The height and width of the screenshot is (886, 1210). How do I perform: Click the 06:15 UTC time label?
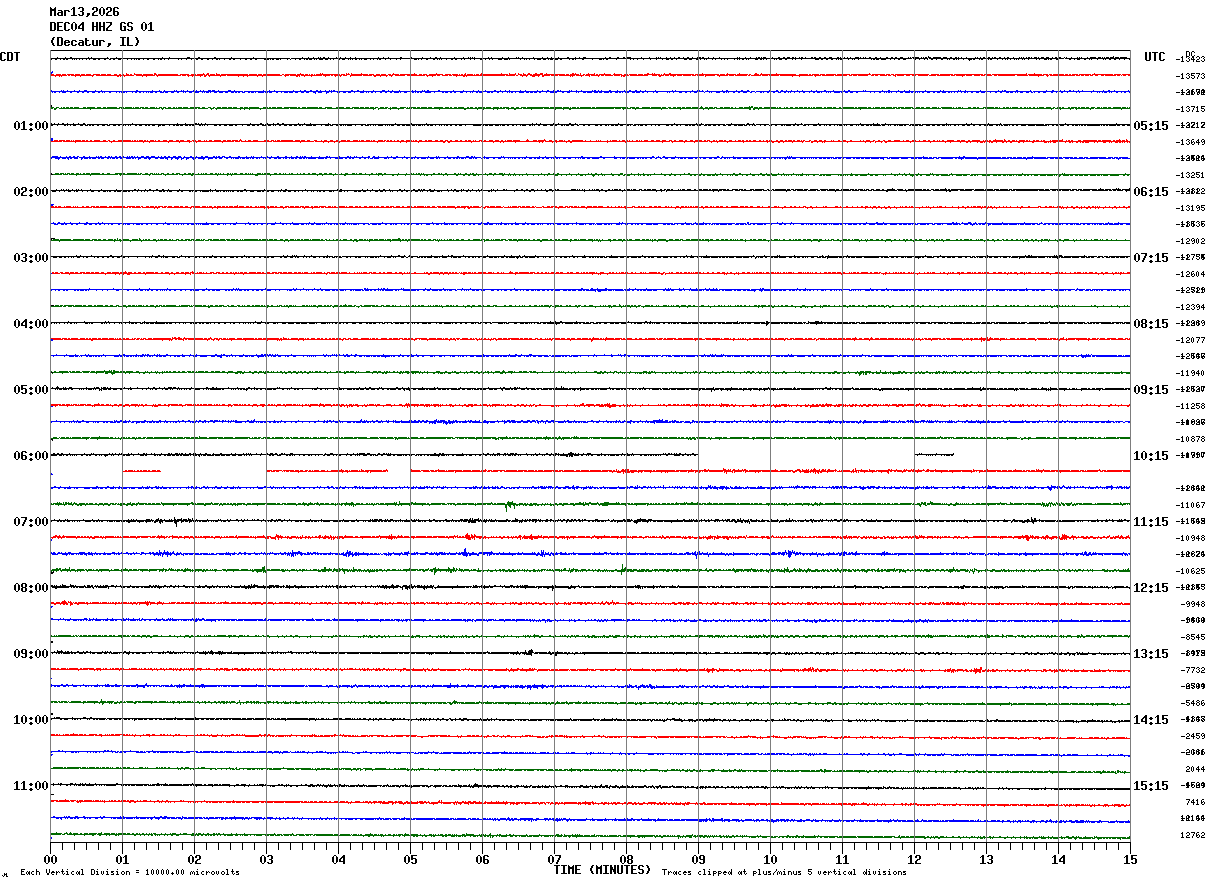1151,192
